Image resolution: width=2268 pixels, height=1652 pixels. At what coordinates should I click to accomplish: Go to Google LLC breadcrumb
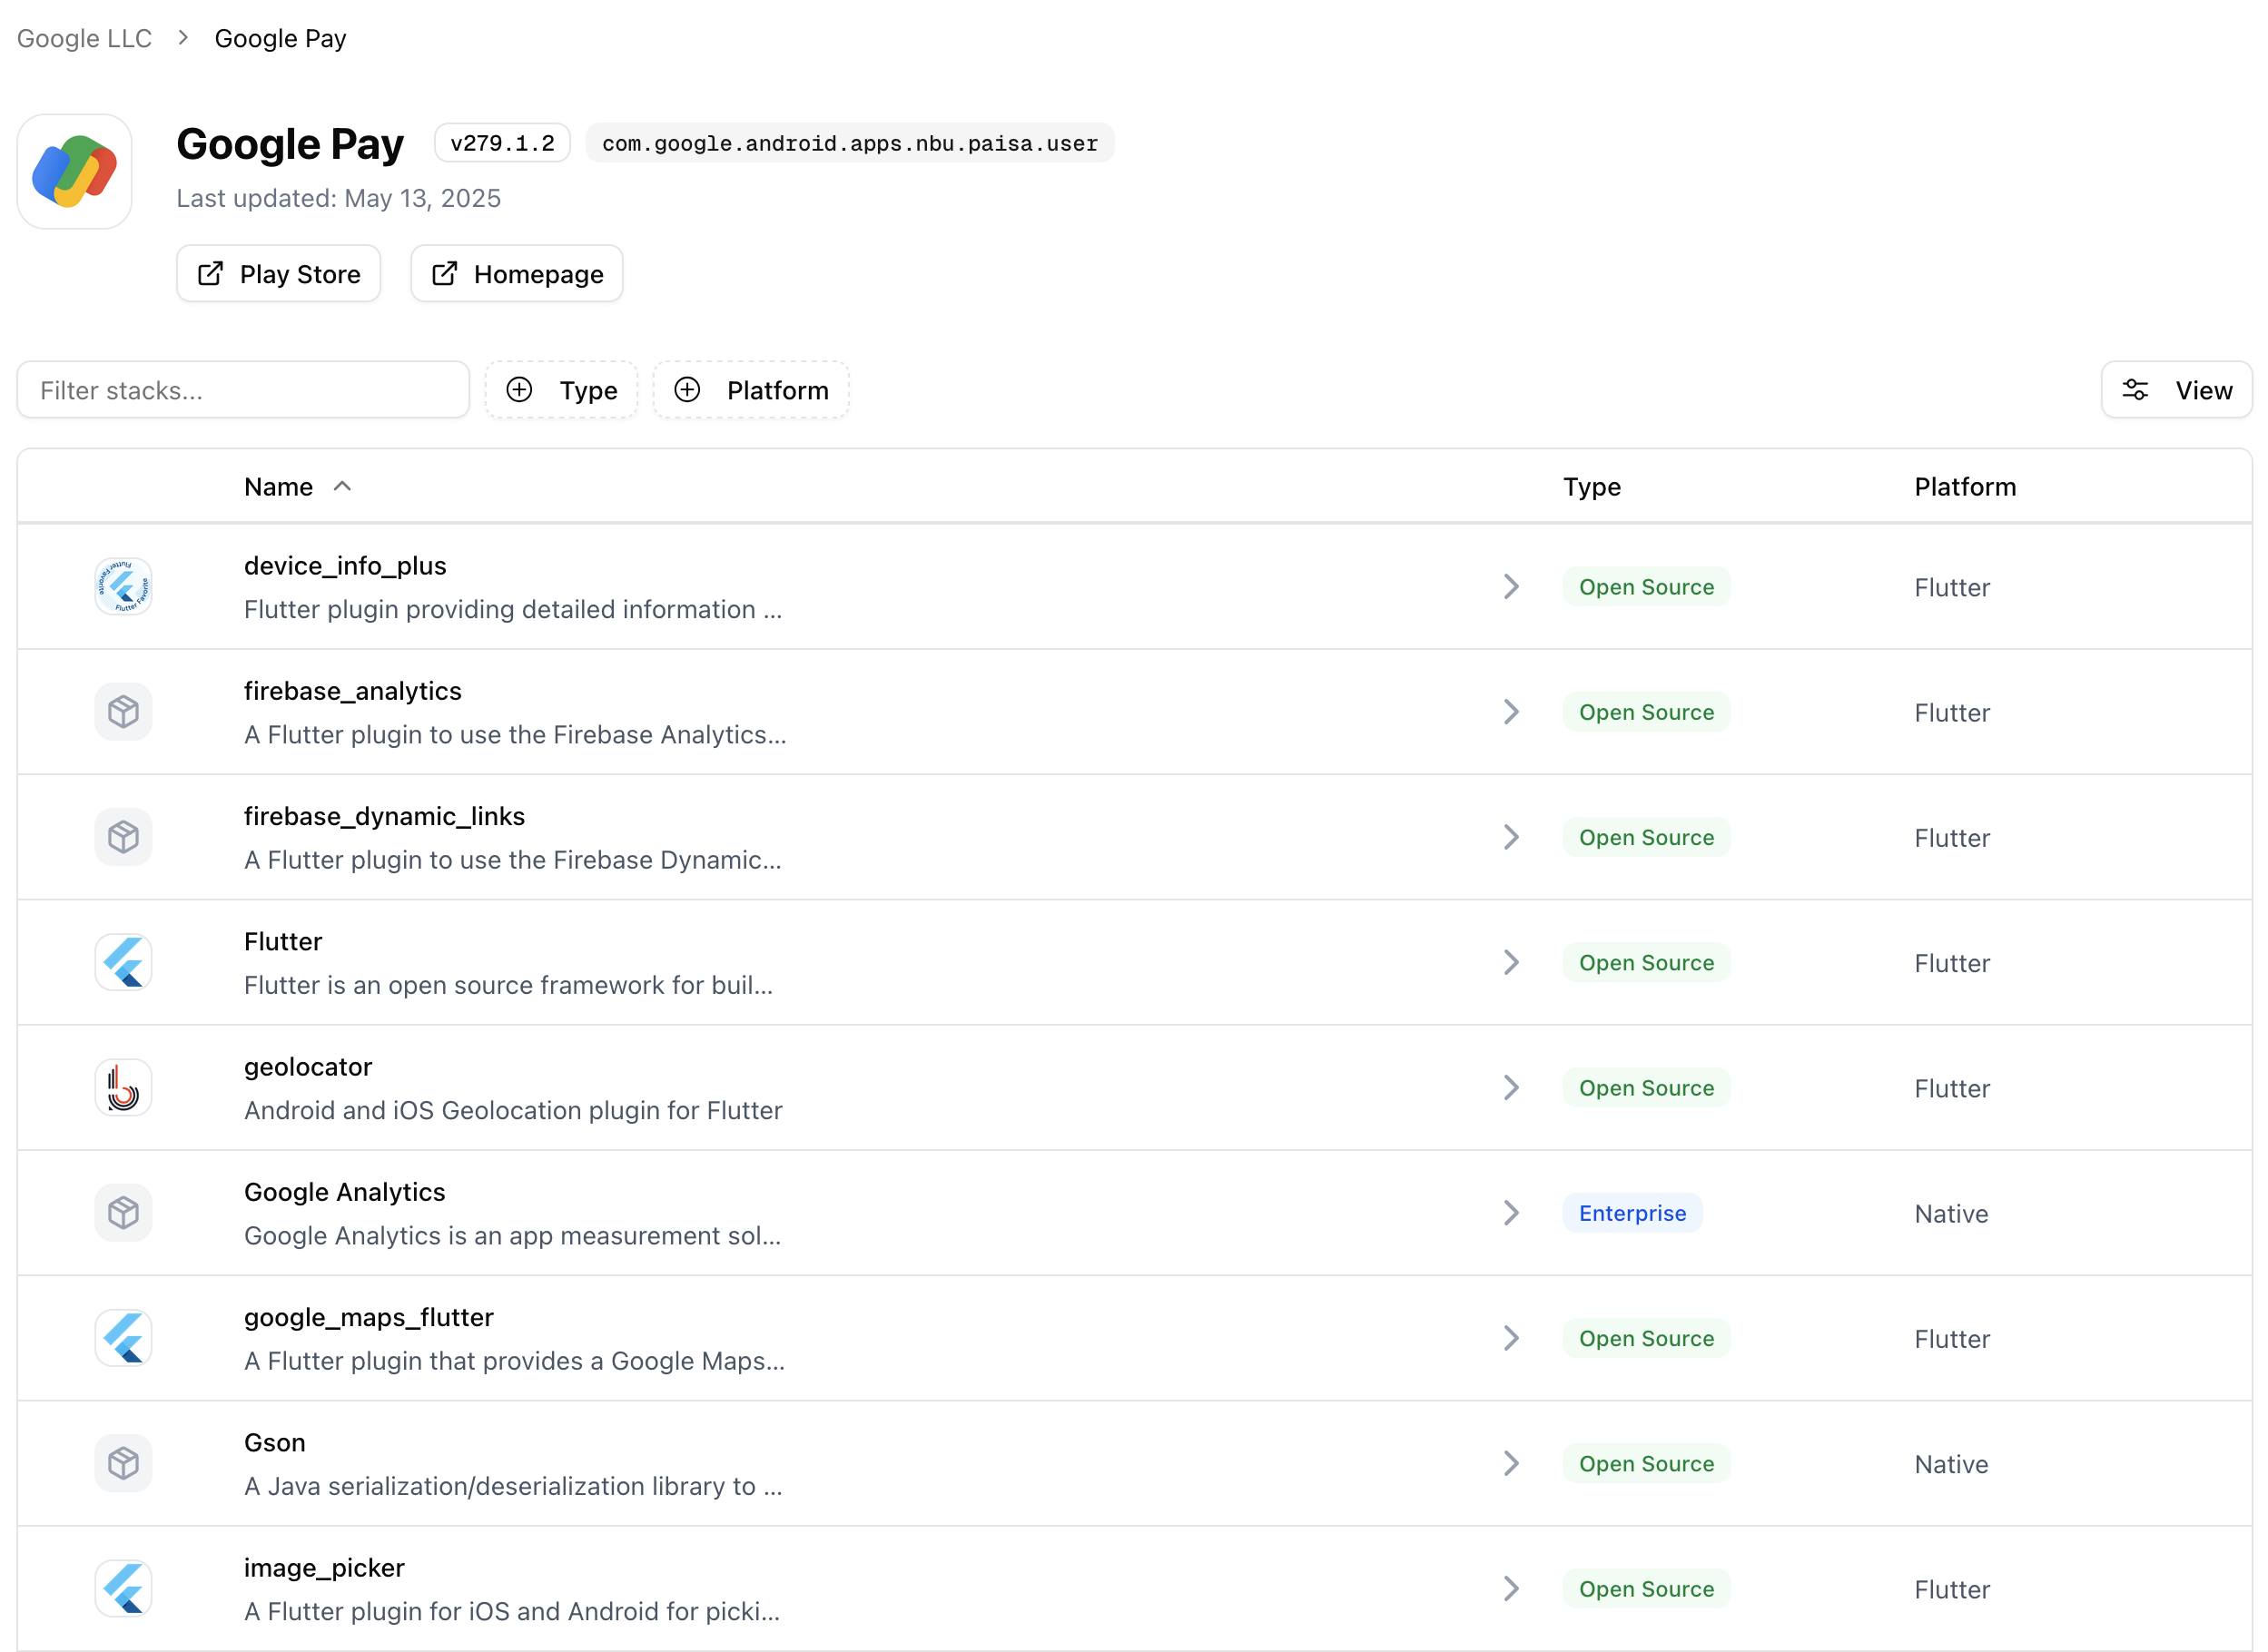(x=84, y=38)
